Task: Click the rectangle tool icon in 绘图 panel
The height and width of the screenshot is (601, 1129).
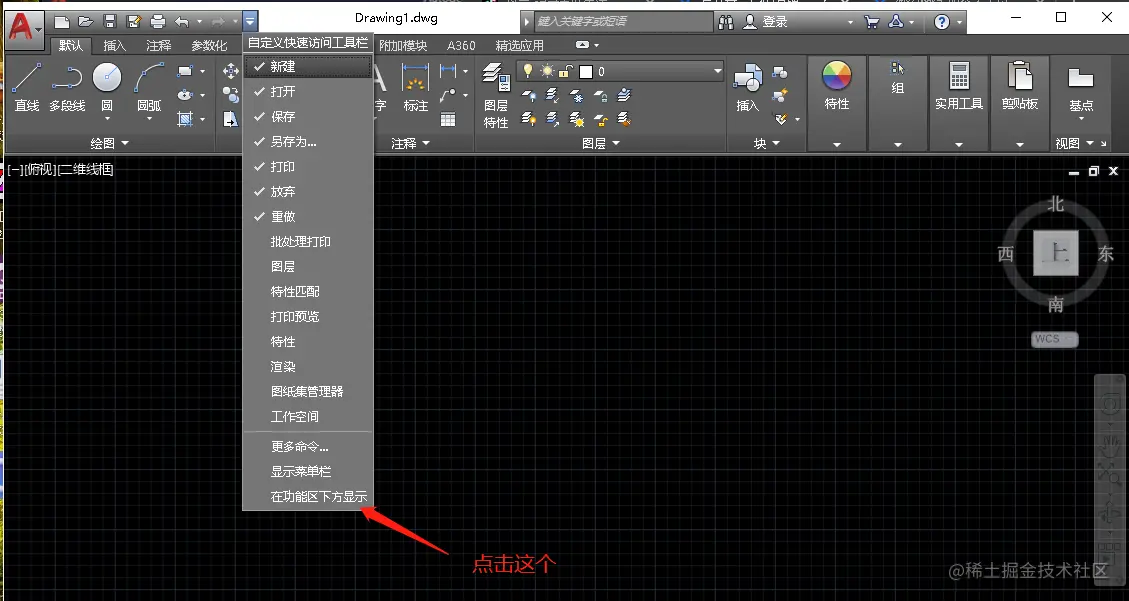Action: [185, 71]
